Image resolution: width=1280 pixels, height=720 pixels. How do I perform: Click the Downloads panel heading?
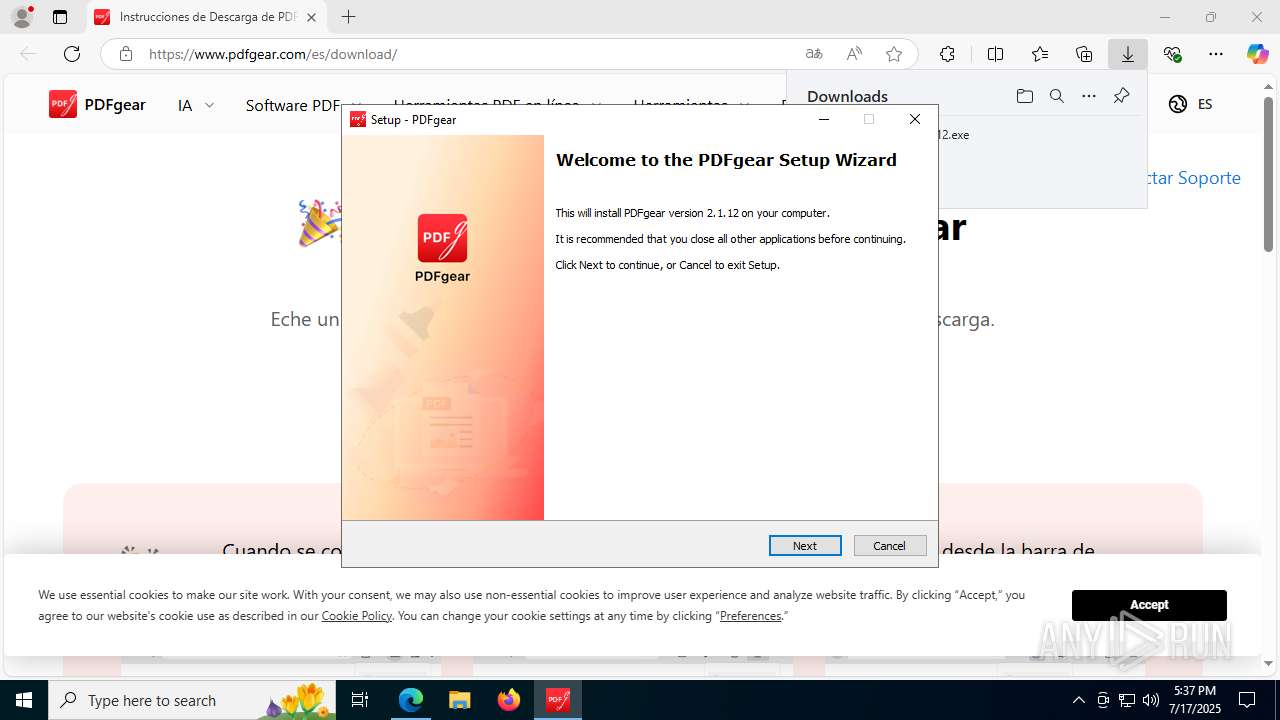tap(847, 96)
